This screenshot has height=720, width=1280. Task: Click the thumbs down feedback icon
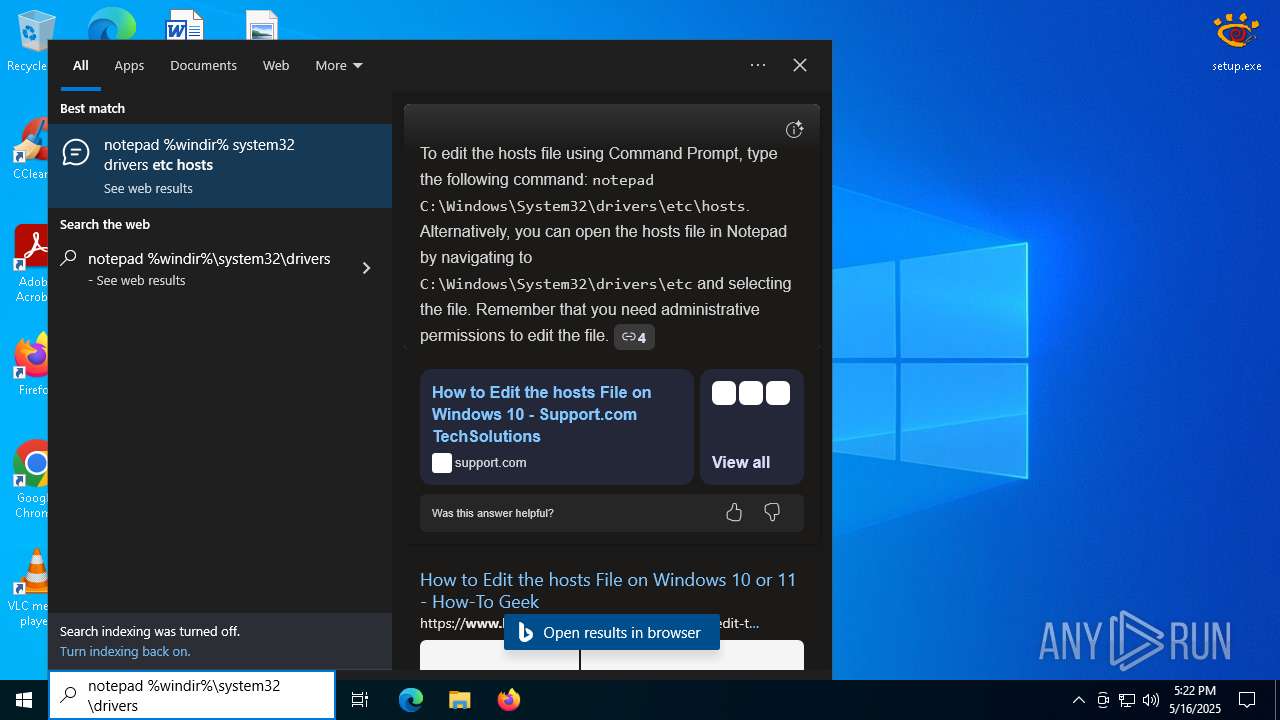point(772,512)
